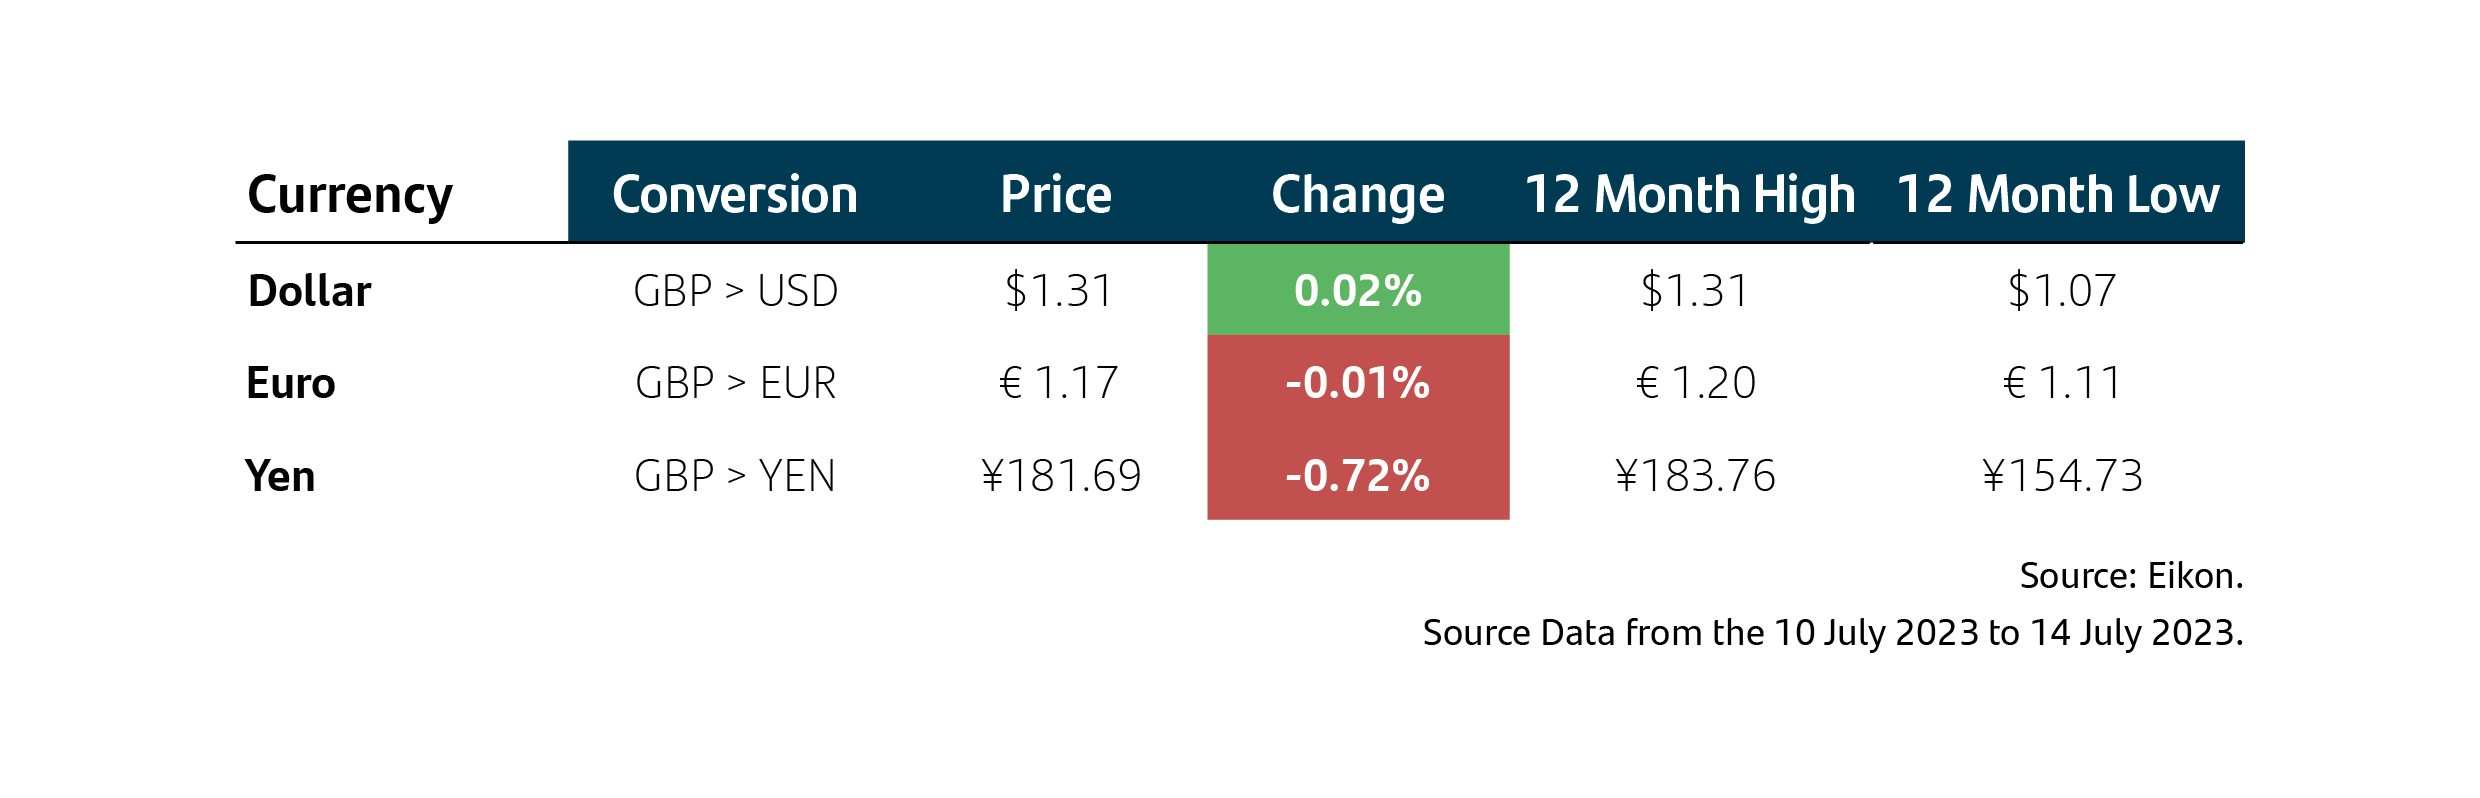
Task: Select the Change column header
Action: (x=1358, y=195)
